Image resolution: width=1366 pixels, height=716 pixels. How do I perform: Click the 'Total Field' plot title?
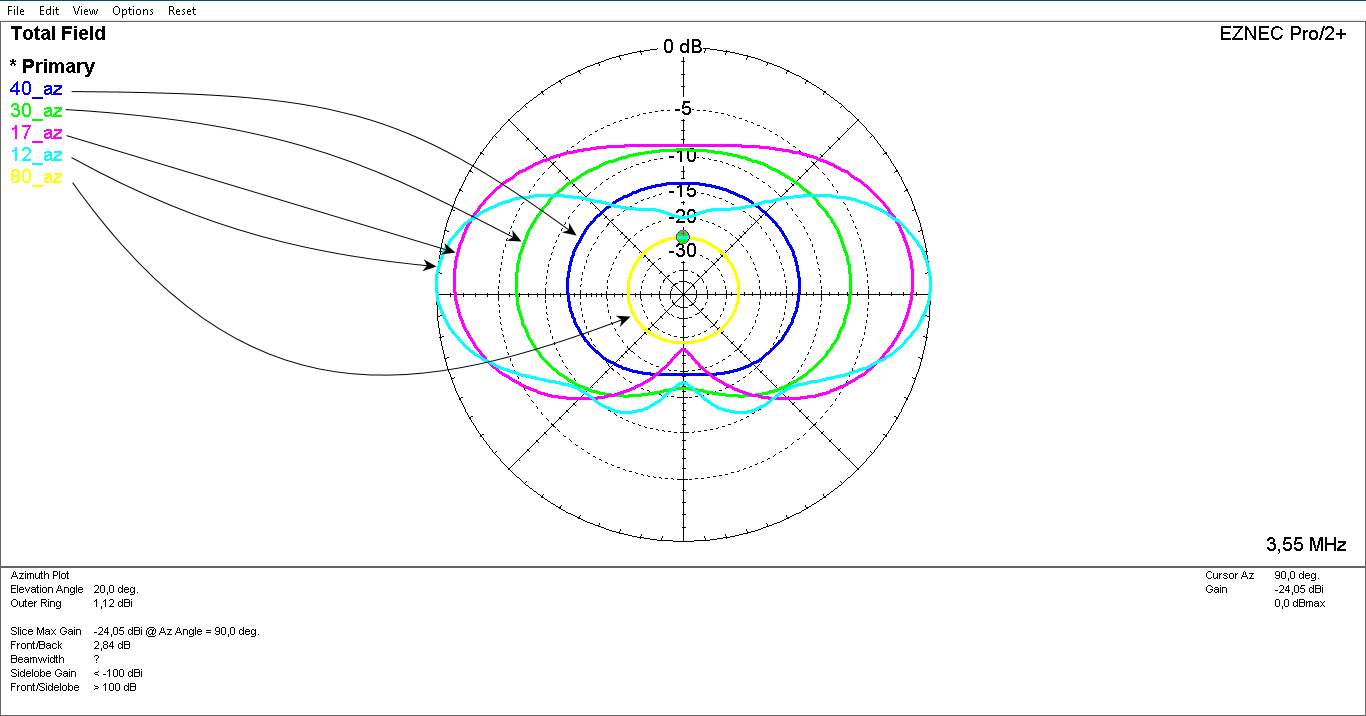[58, 34]
